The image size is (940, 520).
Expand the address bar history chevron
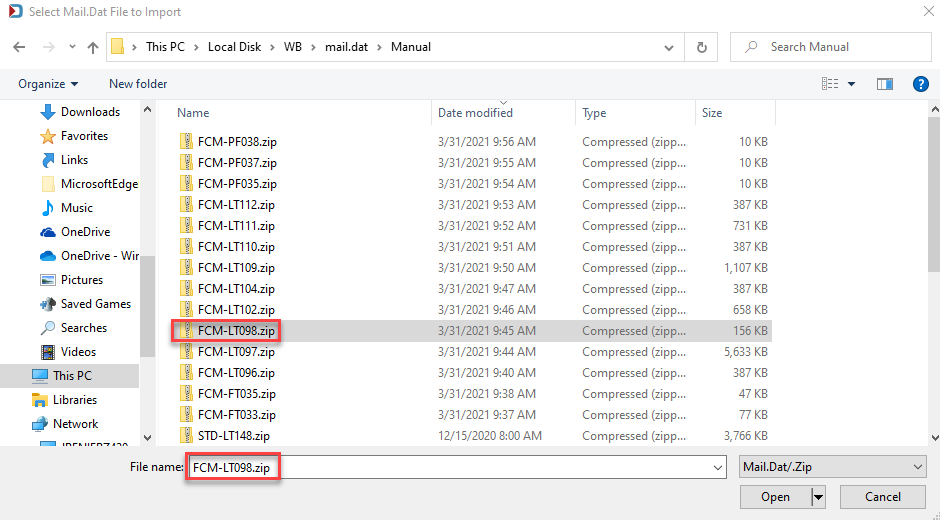pos(669,47)
